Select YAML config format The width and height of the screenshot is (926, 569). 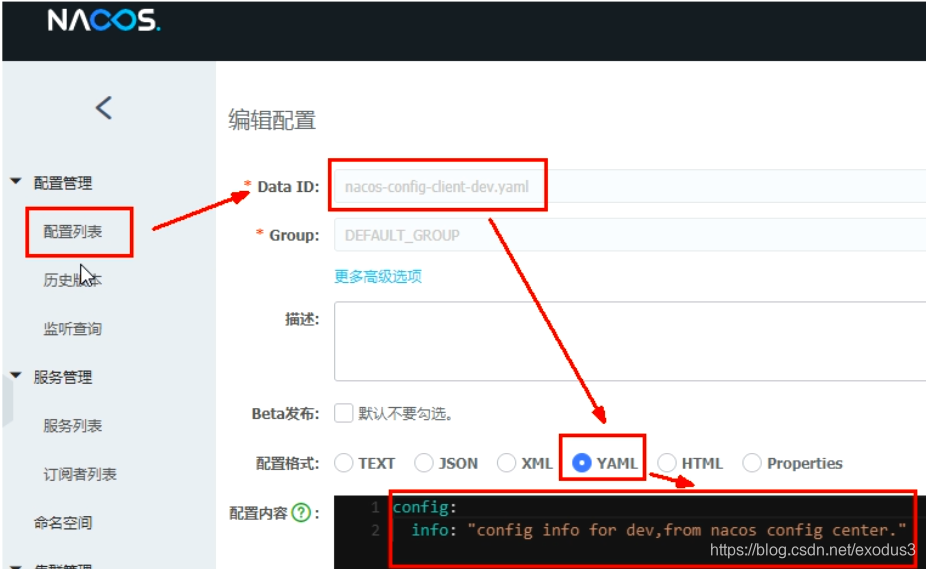point(582,463)
